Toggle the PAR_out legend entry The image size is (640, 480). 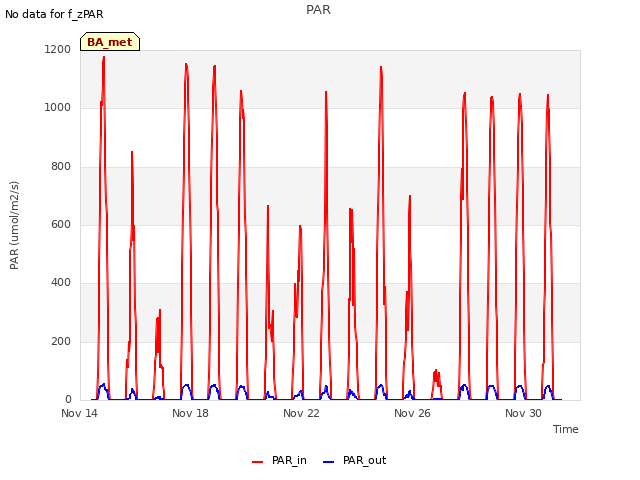click(x=354, y=460)
